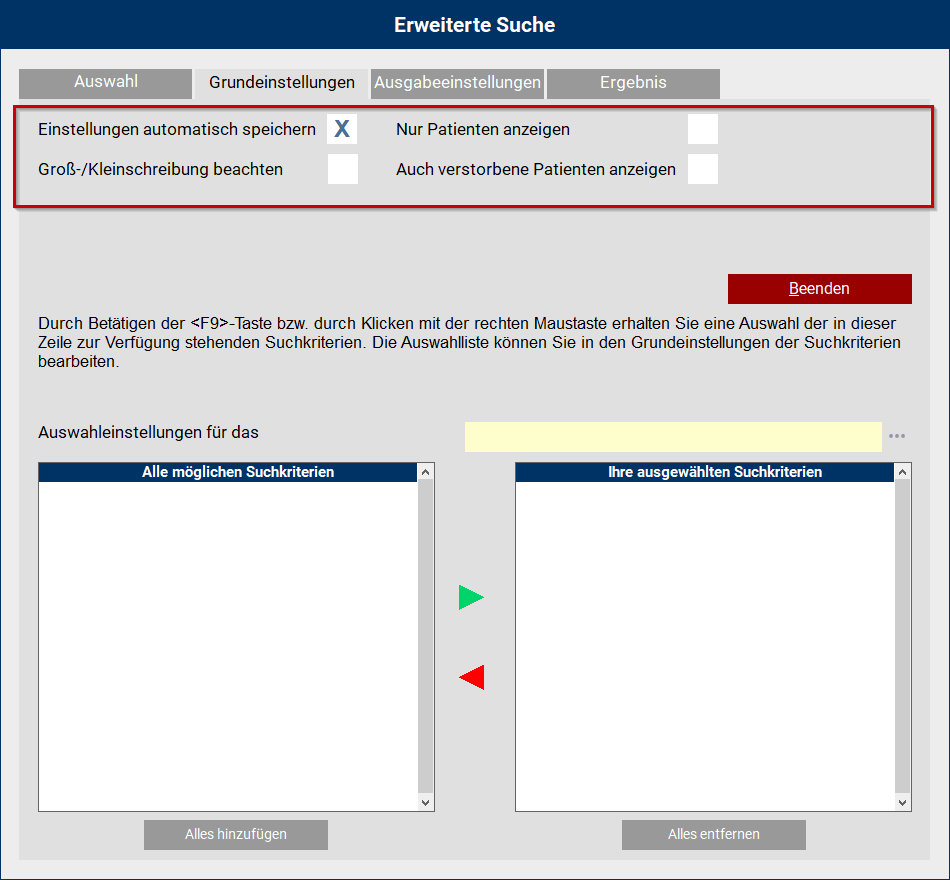950x880 pixels.
Task: Click the up scroll arrow of the right list
Action: (901, 470)
